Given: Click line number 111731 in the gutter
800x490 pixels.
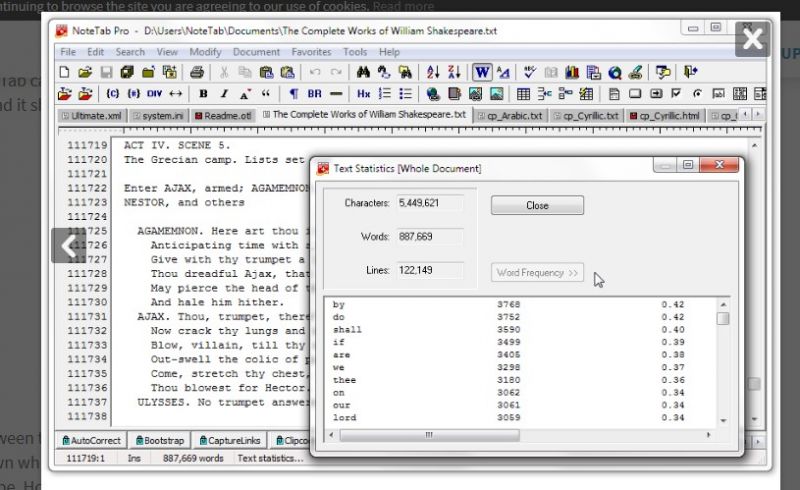Looking at the screenshot, I should pyautogui.click(x=87, y=316).
